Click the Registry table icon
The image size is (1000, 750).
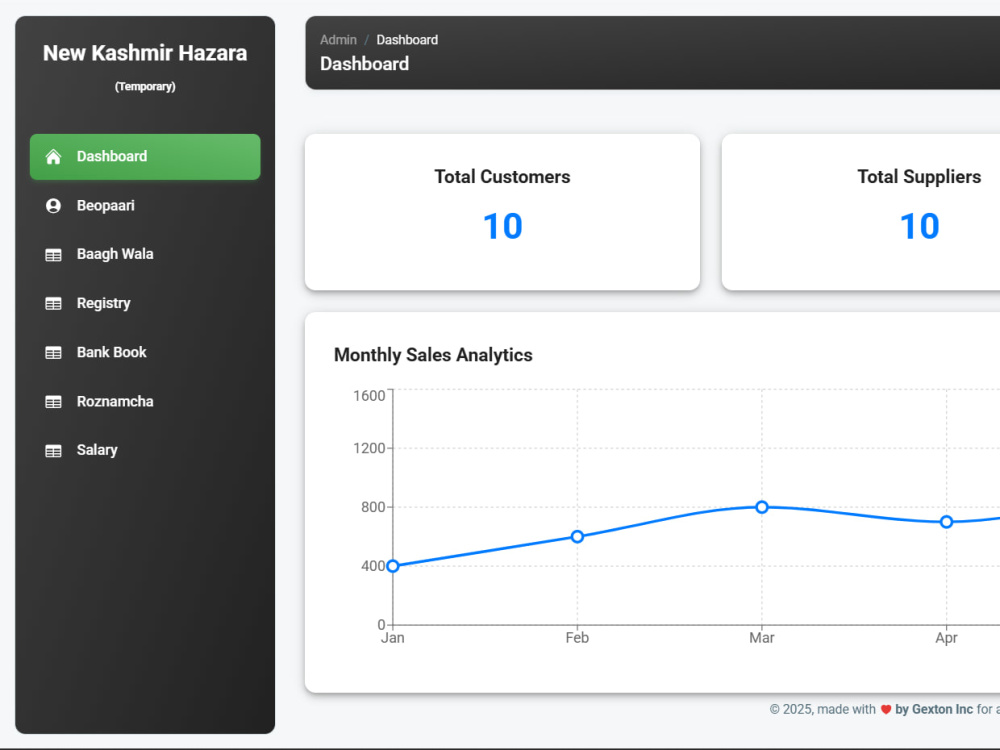click(x=54, y=304)
